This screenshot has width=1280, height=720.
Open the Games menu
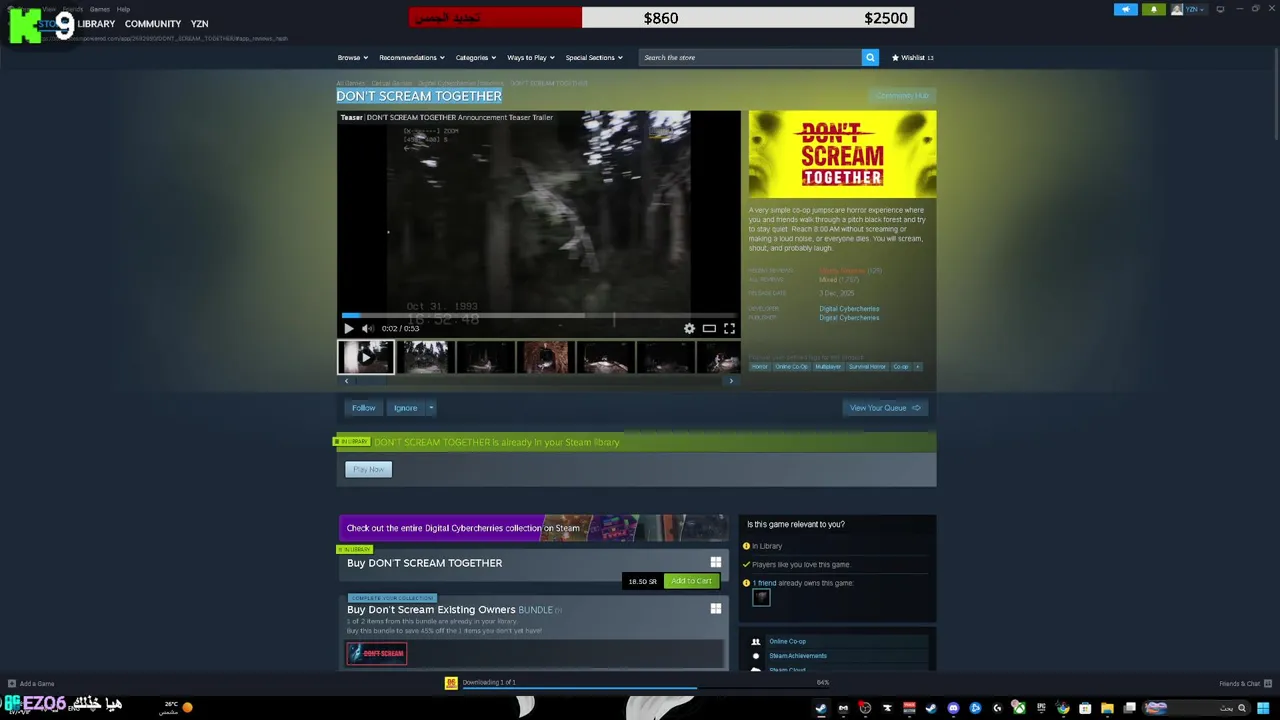99,9
